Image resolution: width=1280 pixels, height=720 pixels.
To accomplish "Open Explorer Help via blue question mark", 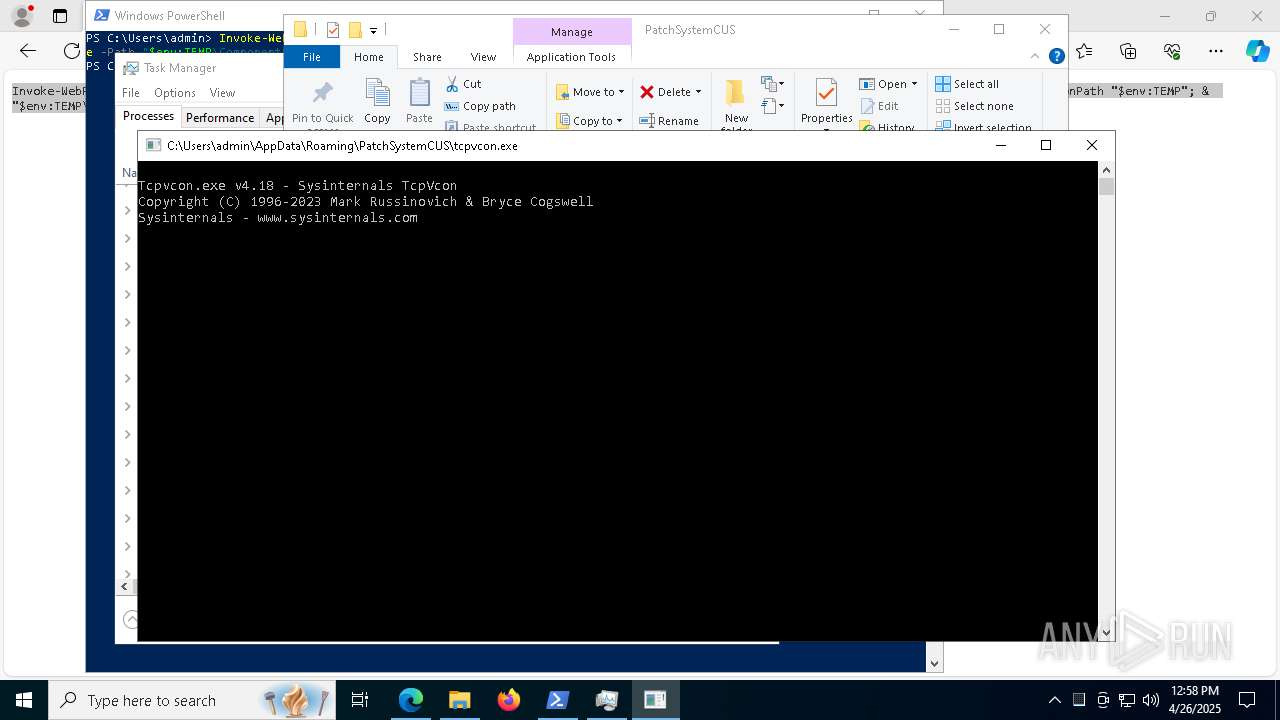I will [1056, 57].
